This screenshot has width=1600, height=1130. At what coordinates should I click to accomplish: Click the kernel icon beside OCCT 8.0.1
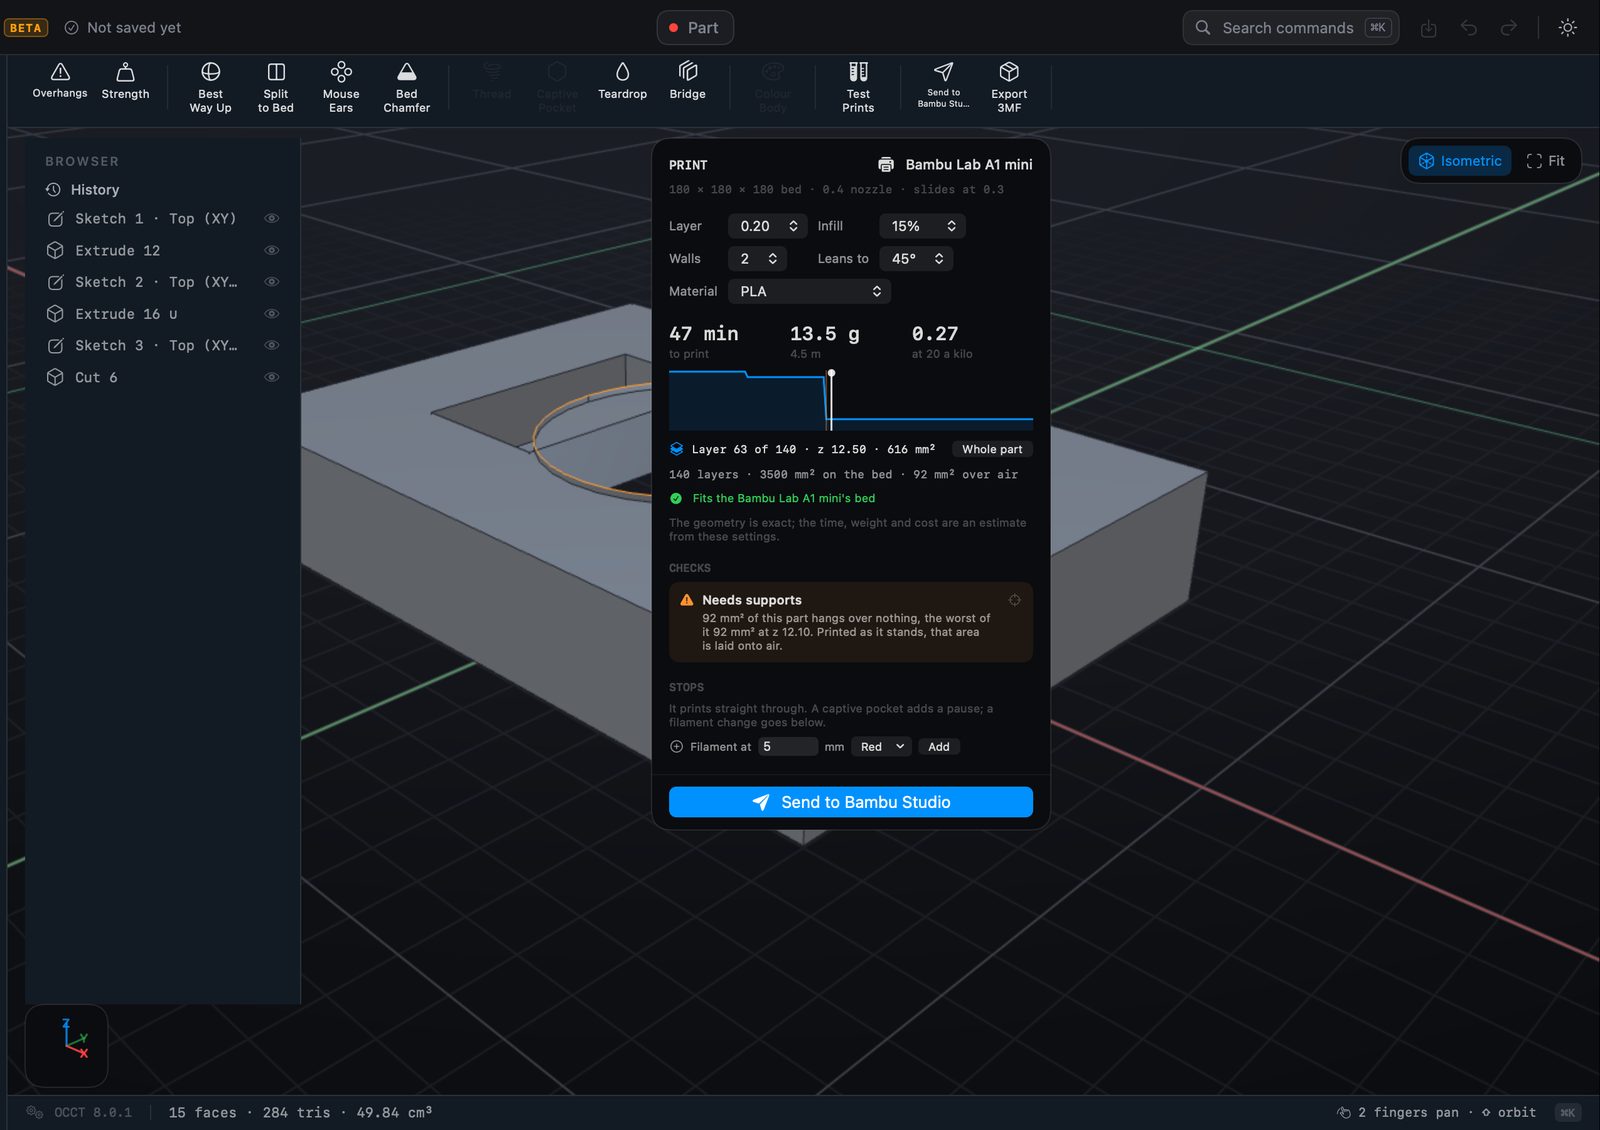[35, 1112]
